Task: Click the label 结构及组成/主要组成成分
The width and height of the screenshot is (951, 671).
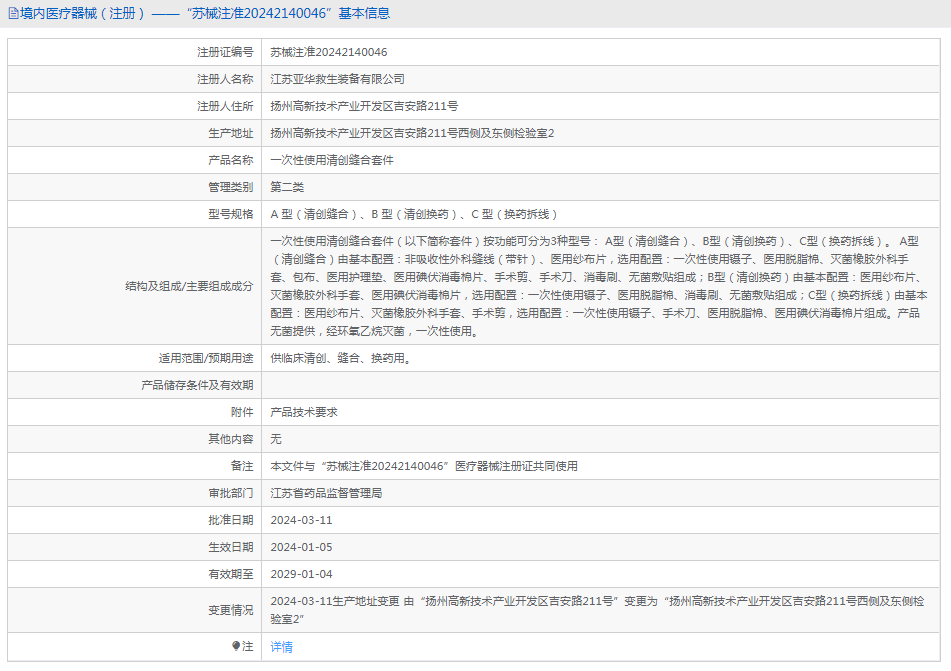Action: (x=189, y=286)
